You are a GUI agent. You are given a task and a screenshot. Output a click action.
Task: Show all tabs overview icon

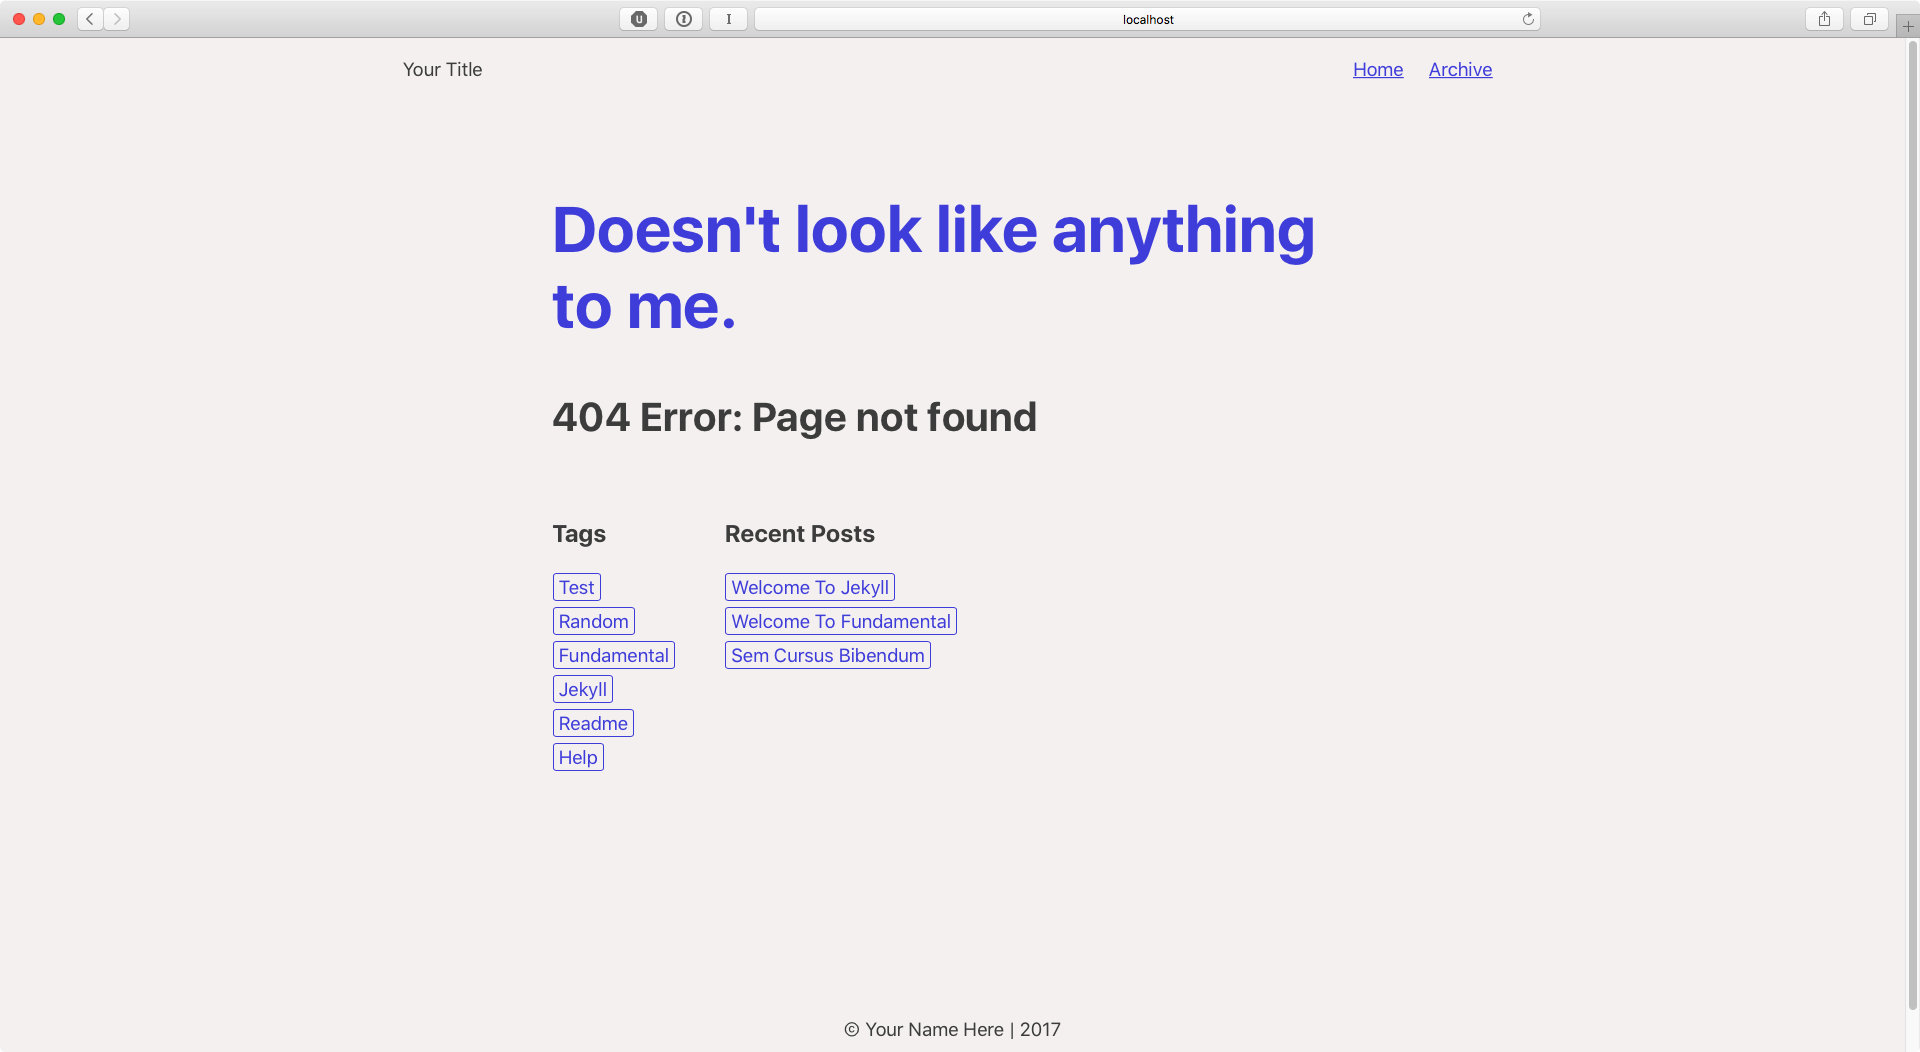[x=1870, y=19]
